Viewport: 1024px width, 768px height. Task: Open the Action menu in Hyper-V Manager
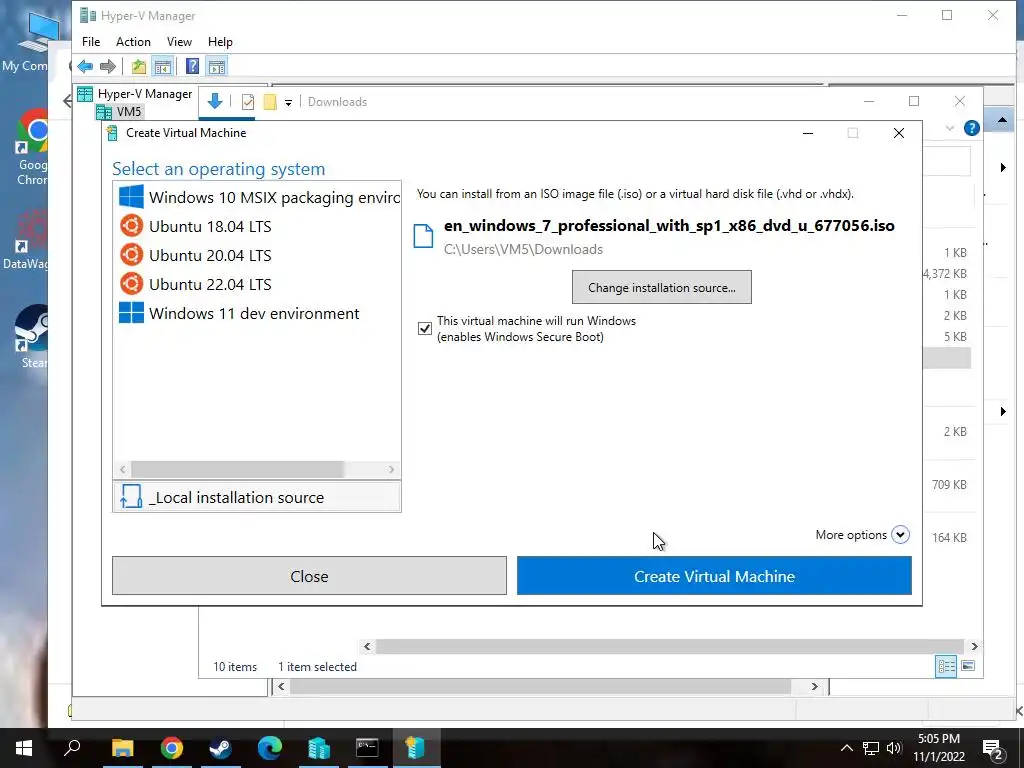(x=133, y=42)
